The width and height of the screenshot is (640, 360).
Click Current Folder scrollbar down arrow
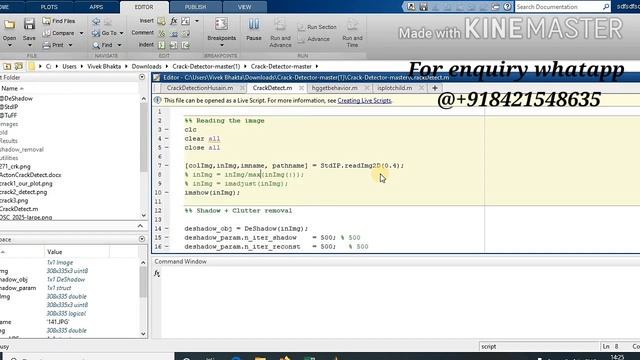[143, 215]
